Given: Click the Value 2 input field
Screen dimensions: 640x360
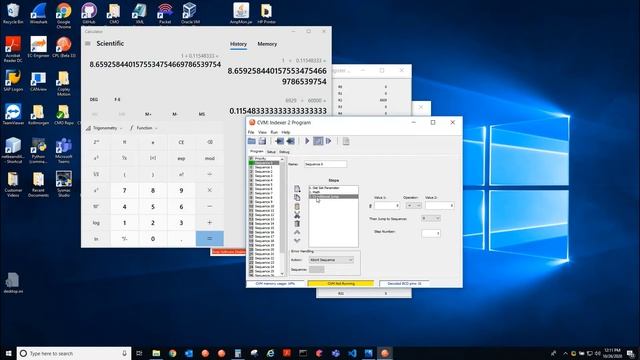Looking at the screenshot, I should coord(440,206).
